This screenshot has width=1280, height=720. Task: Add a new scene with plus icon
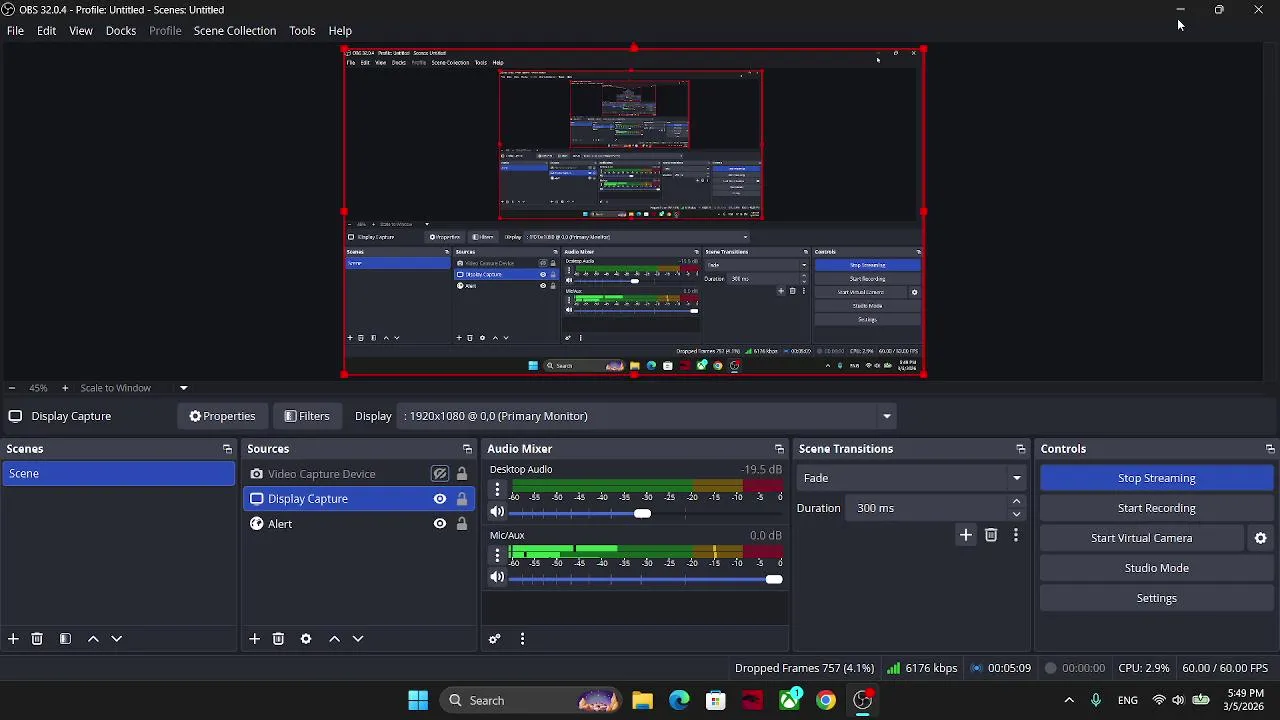click(x=13, y=639)
